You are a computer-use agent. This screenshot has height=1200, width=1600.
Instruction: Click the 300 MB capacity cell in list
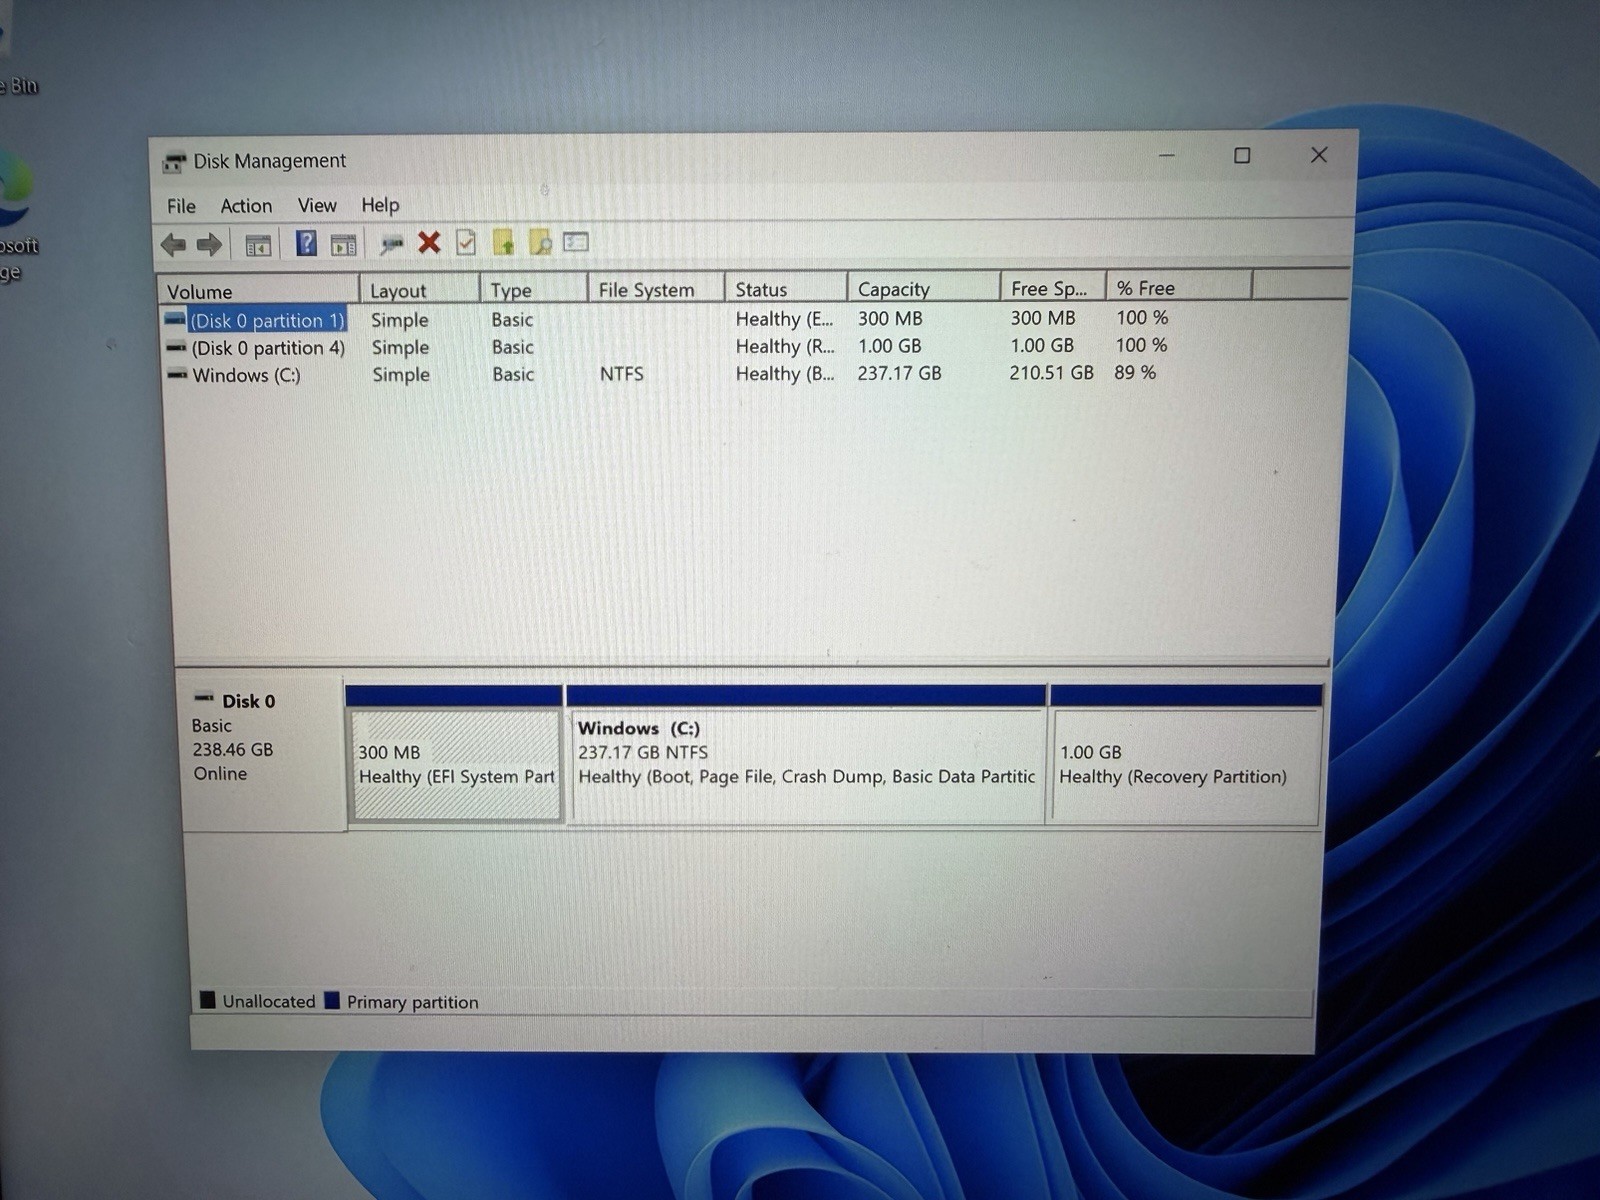(890, 318)
